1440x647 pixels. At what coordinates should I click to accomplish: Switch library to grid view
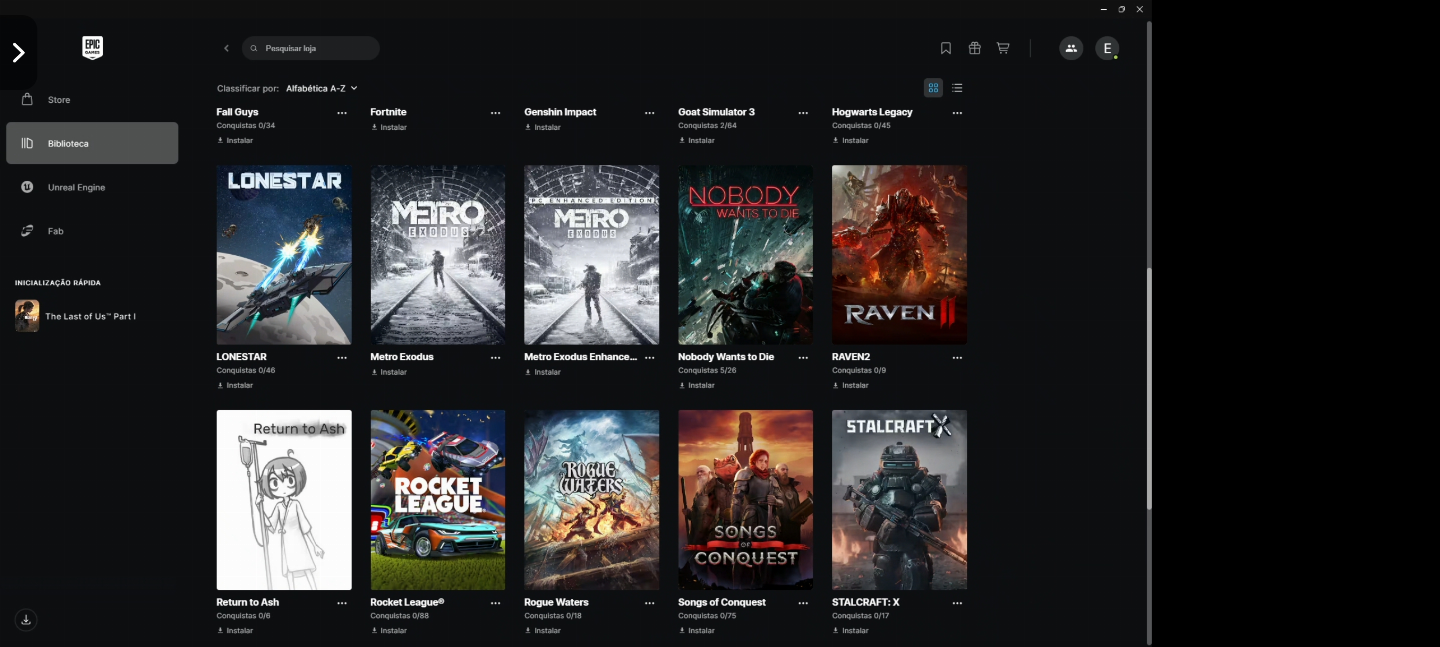tap(933, 88)
